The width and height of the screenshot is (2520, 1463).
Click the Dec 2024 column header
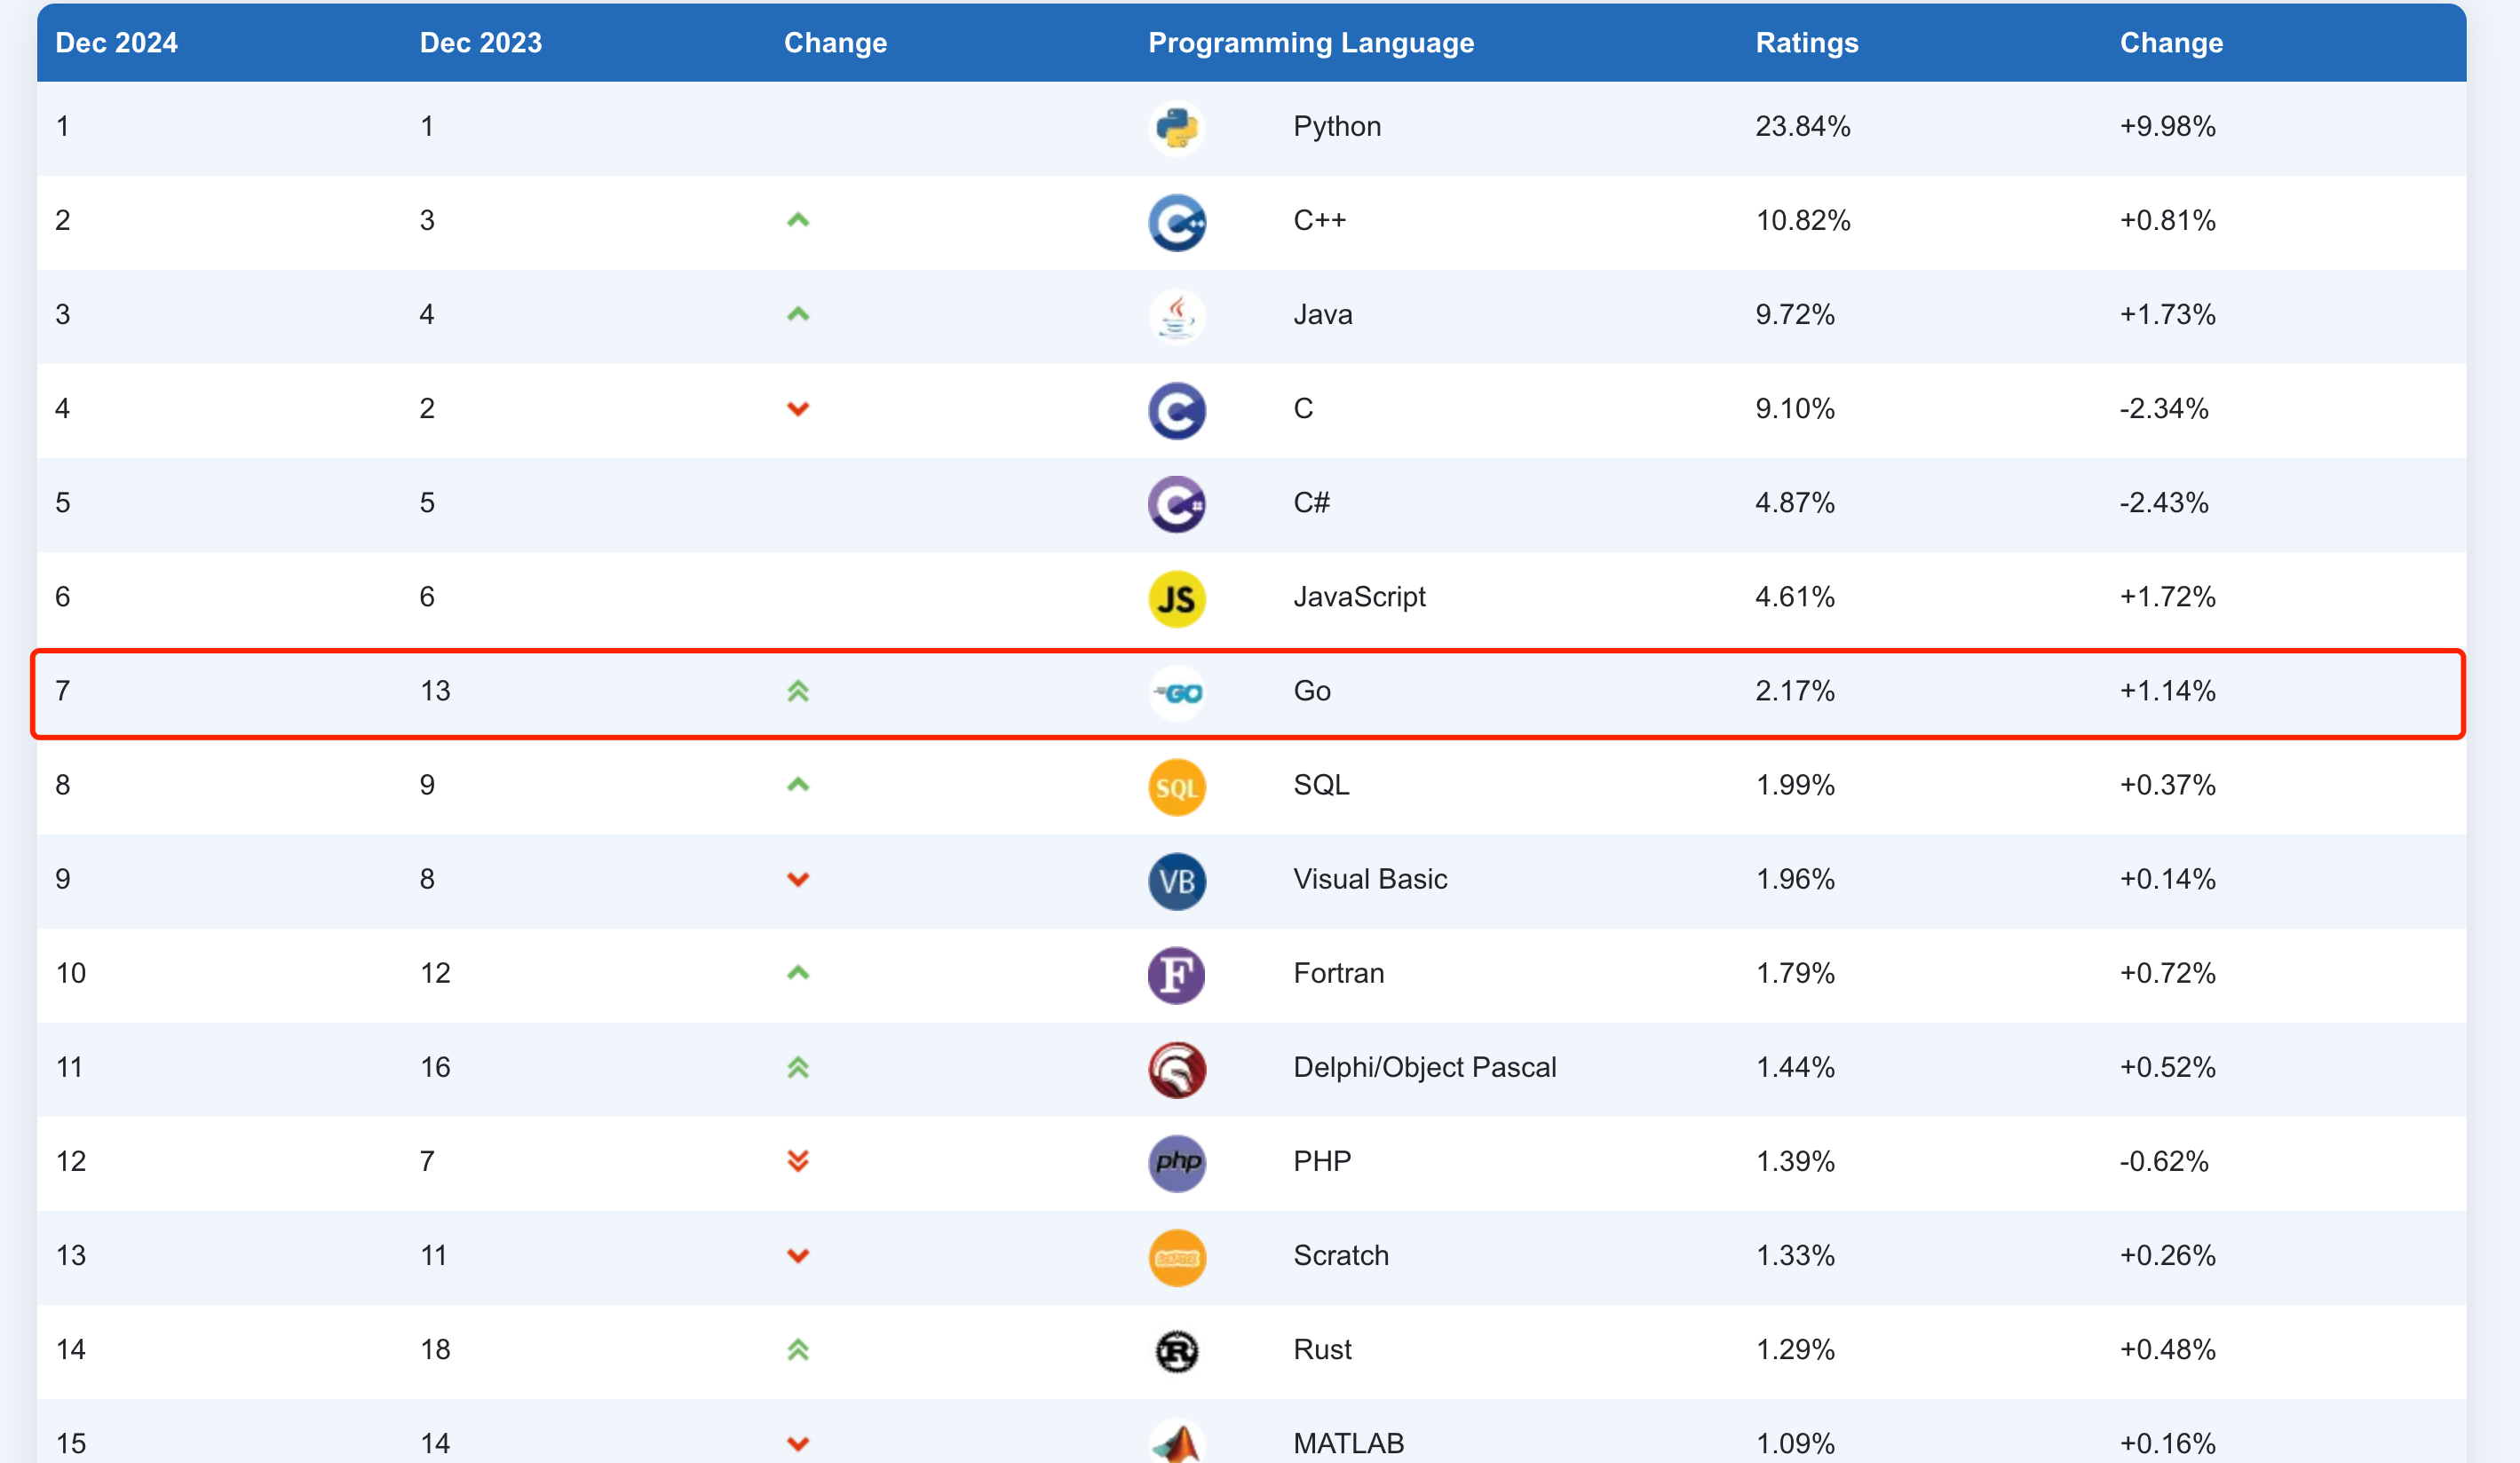[x=116, y=43]
